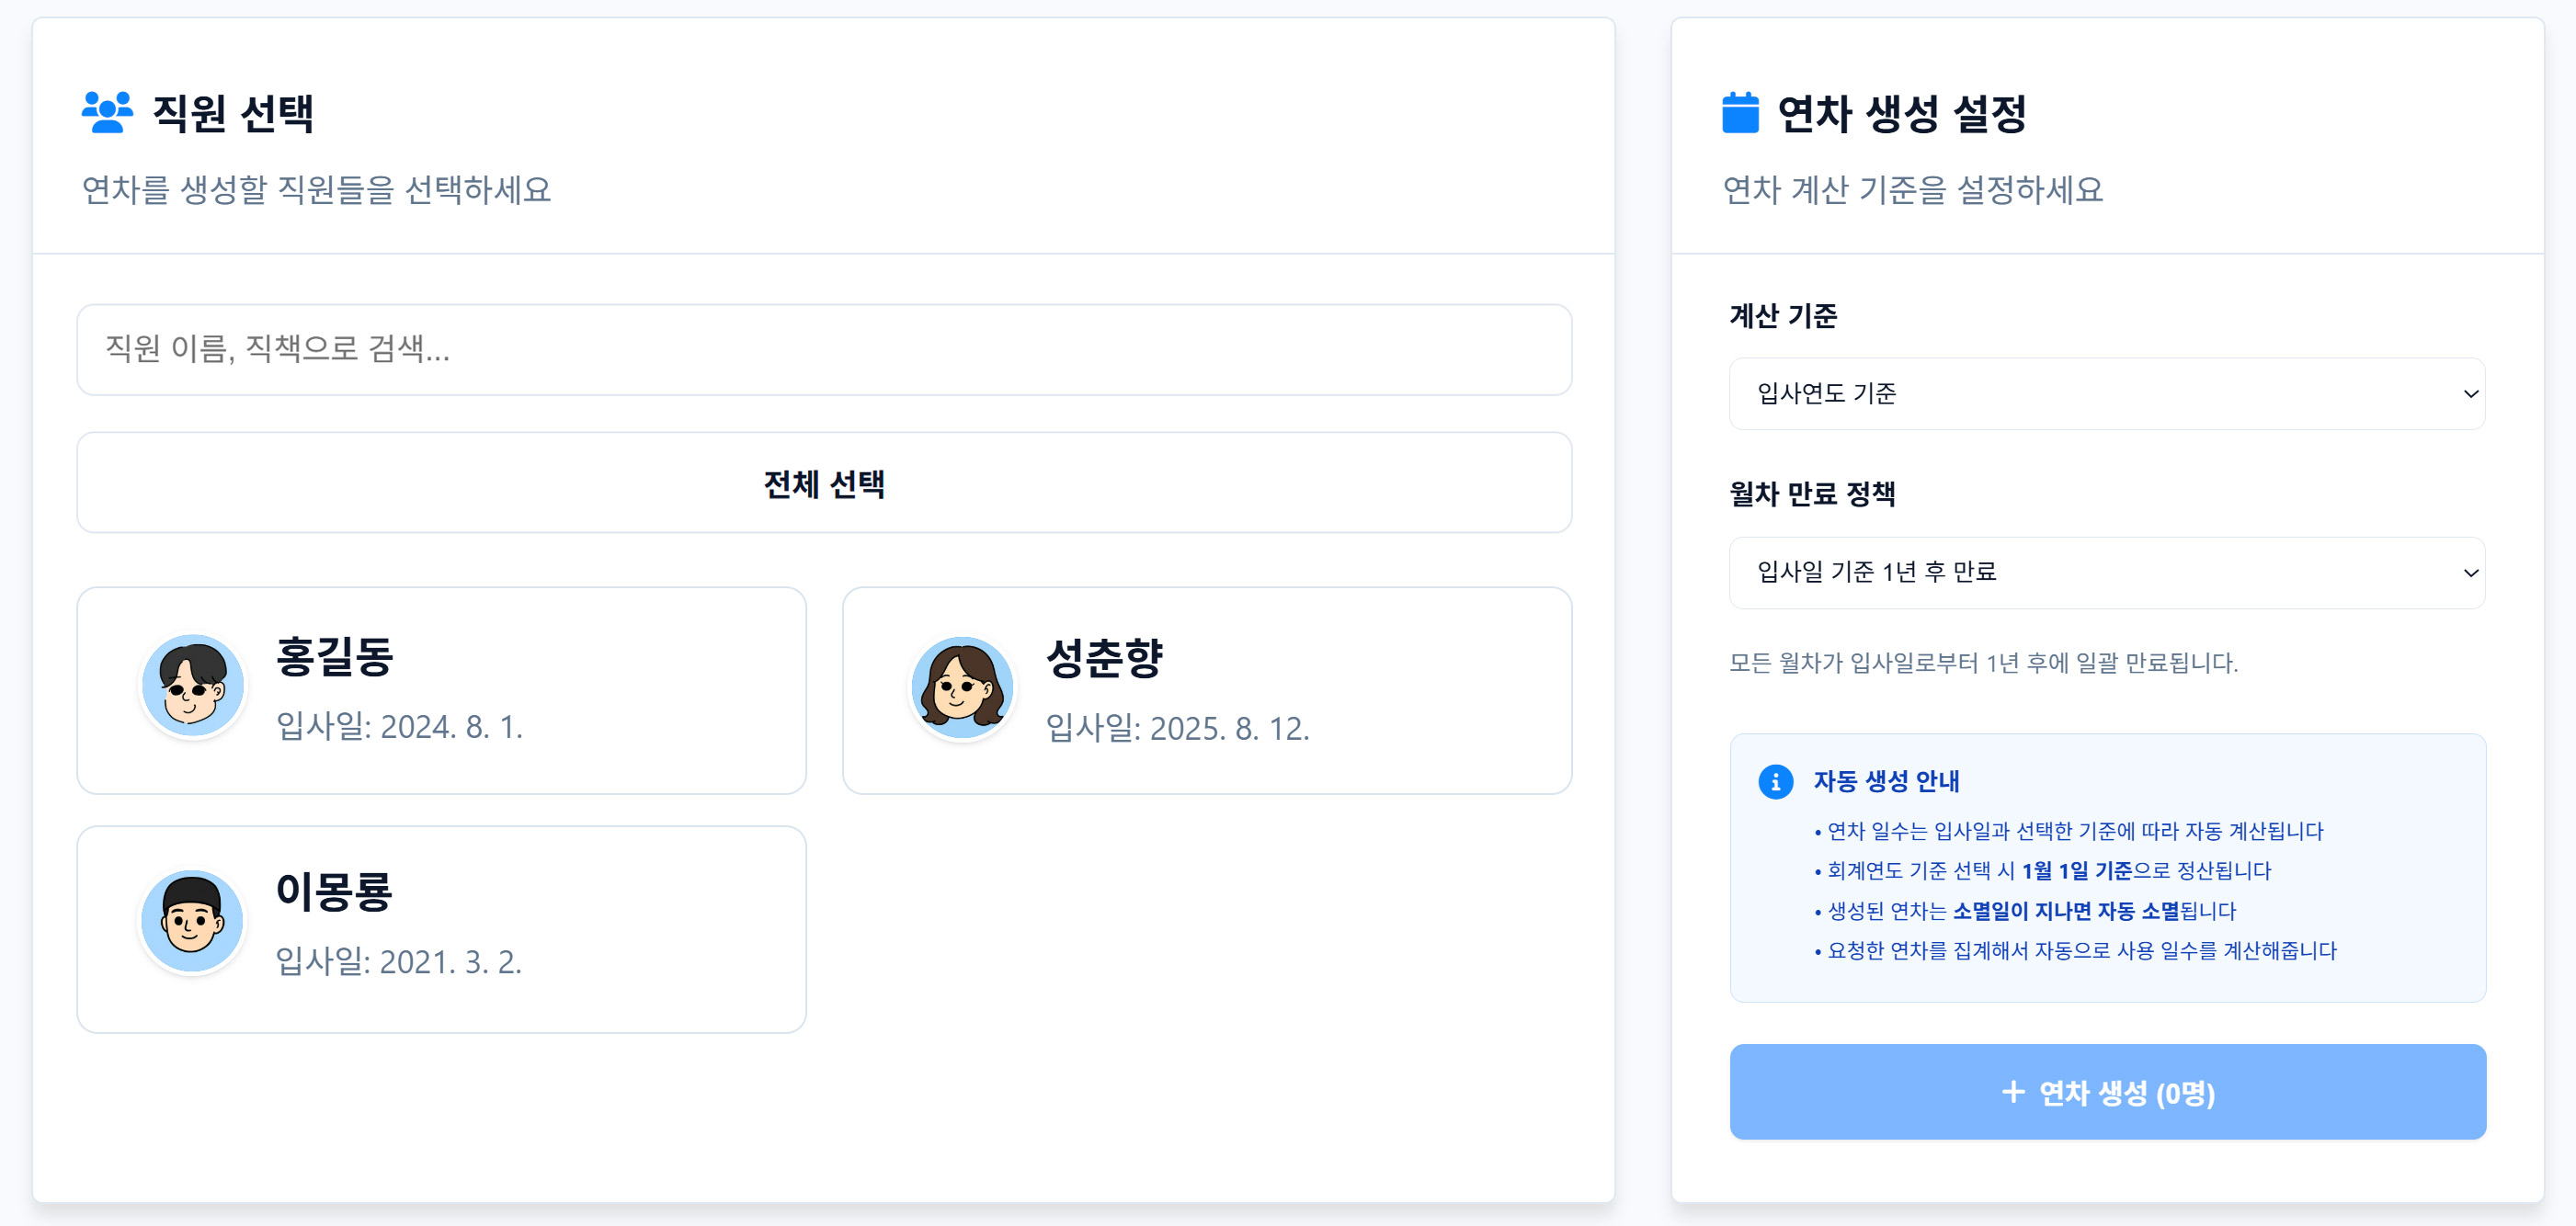Viewport: 2576px width, 1226px height.
Task: Focus the employee name search field
Action: tap(823, 349)
